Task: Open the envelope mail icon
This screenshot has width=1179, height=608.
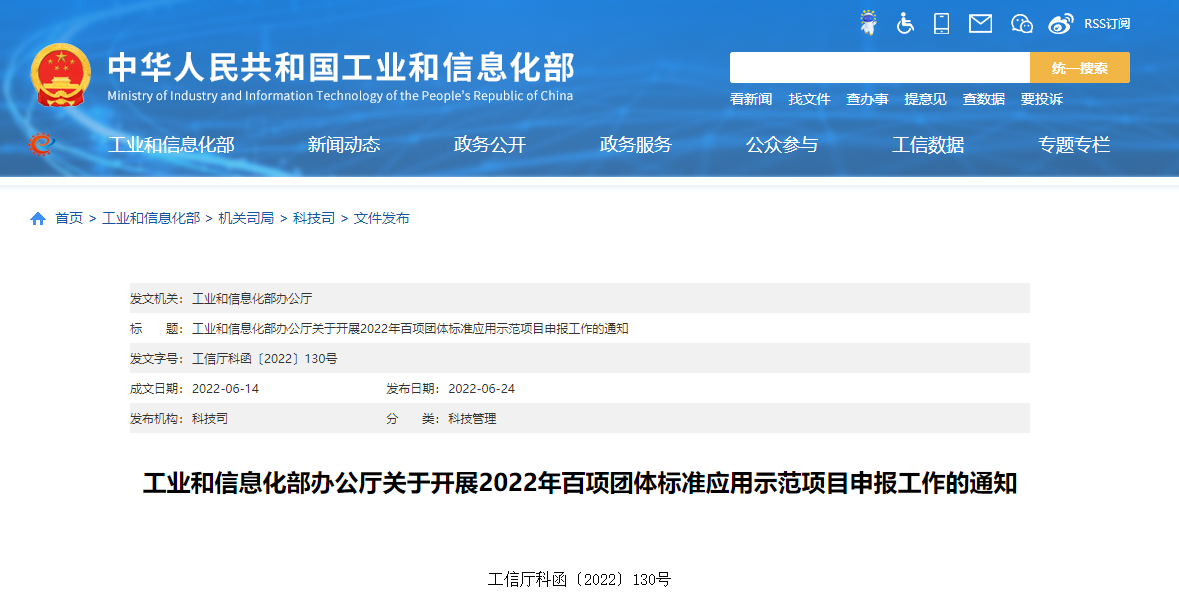Action: coord(980,23)
